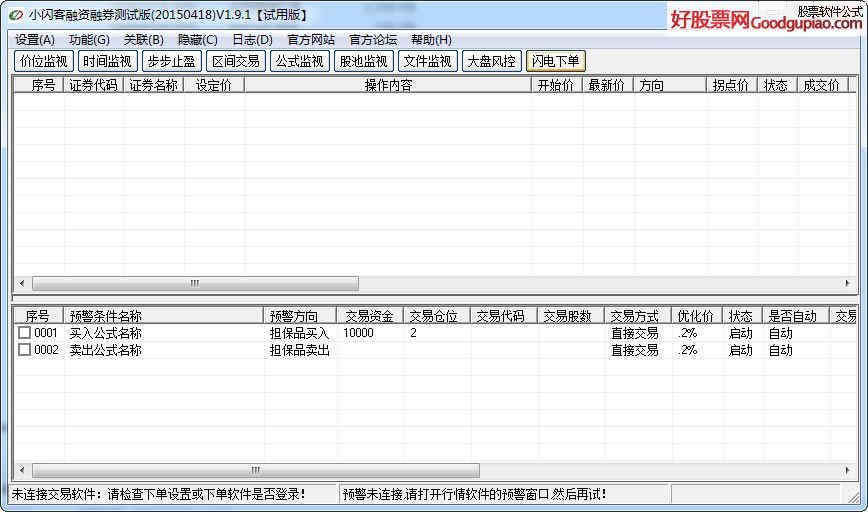Click lower table's left scroll arrow
This screenshot has height=512, width=868.
22,470
